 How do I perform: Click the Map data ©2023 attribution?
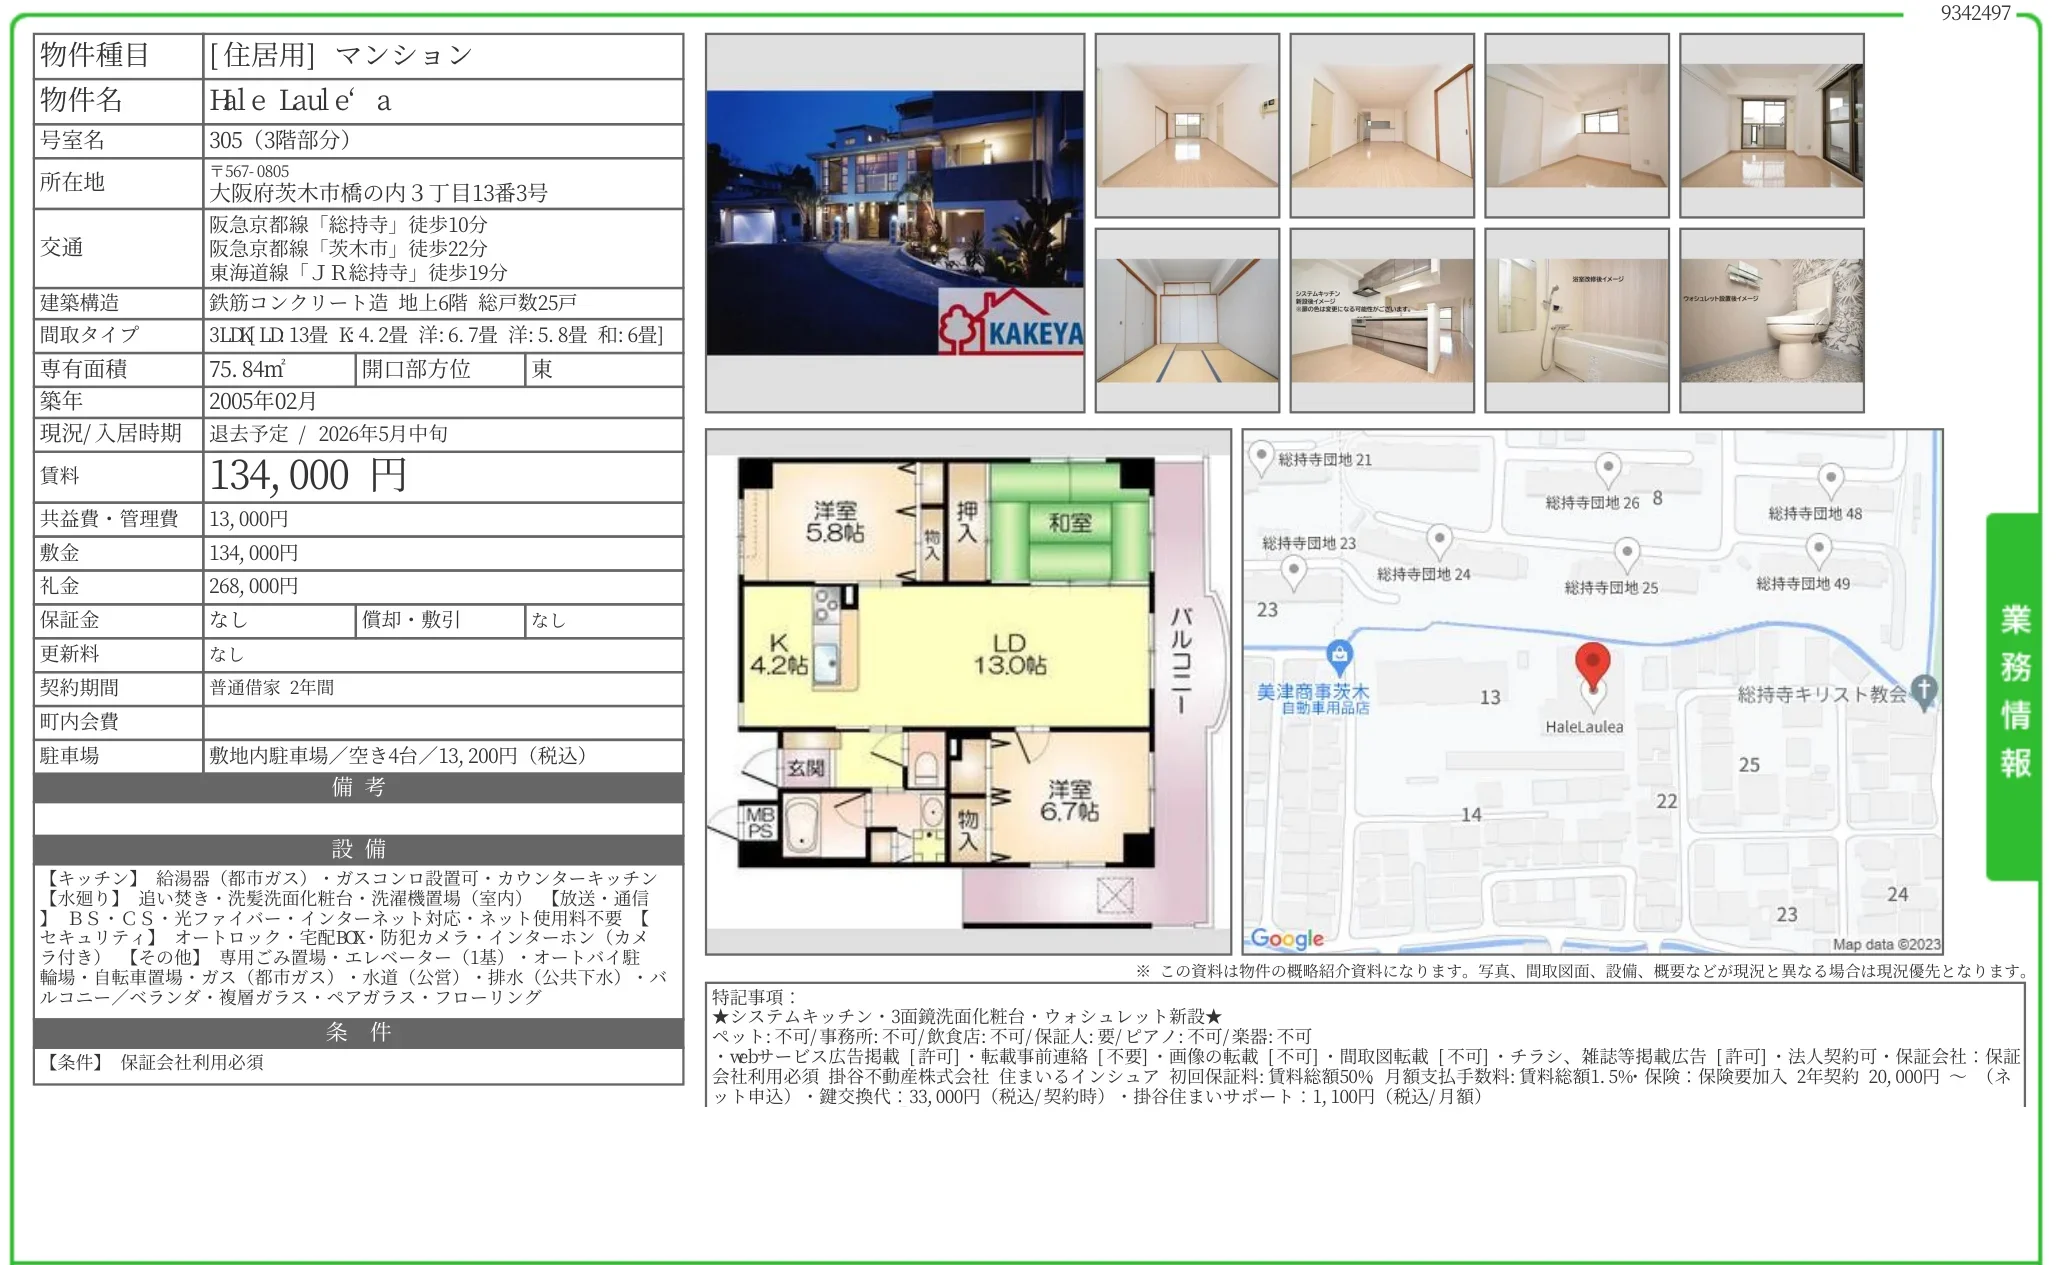1886,944
